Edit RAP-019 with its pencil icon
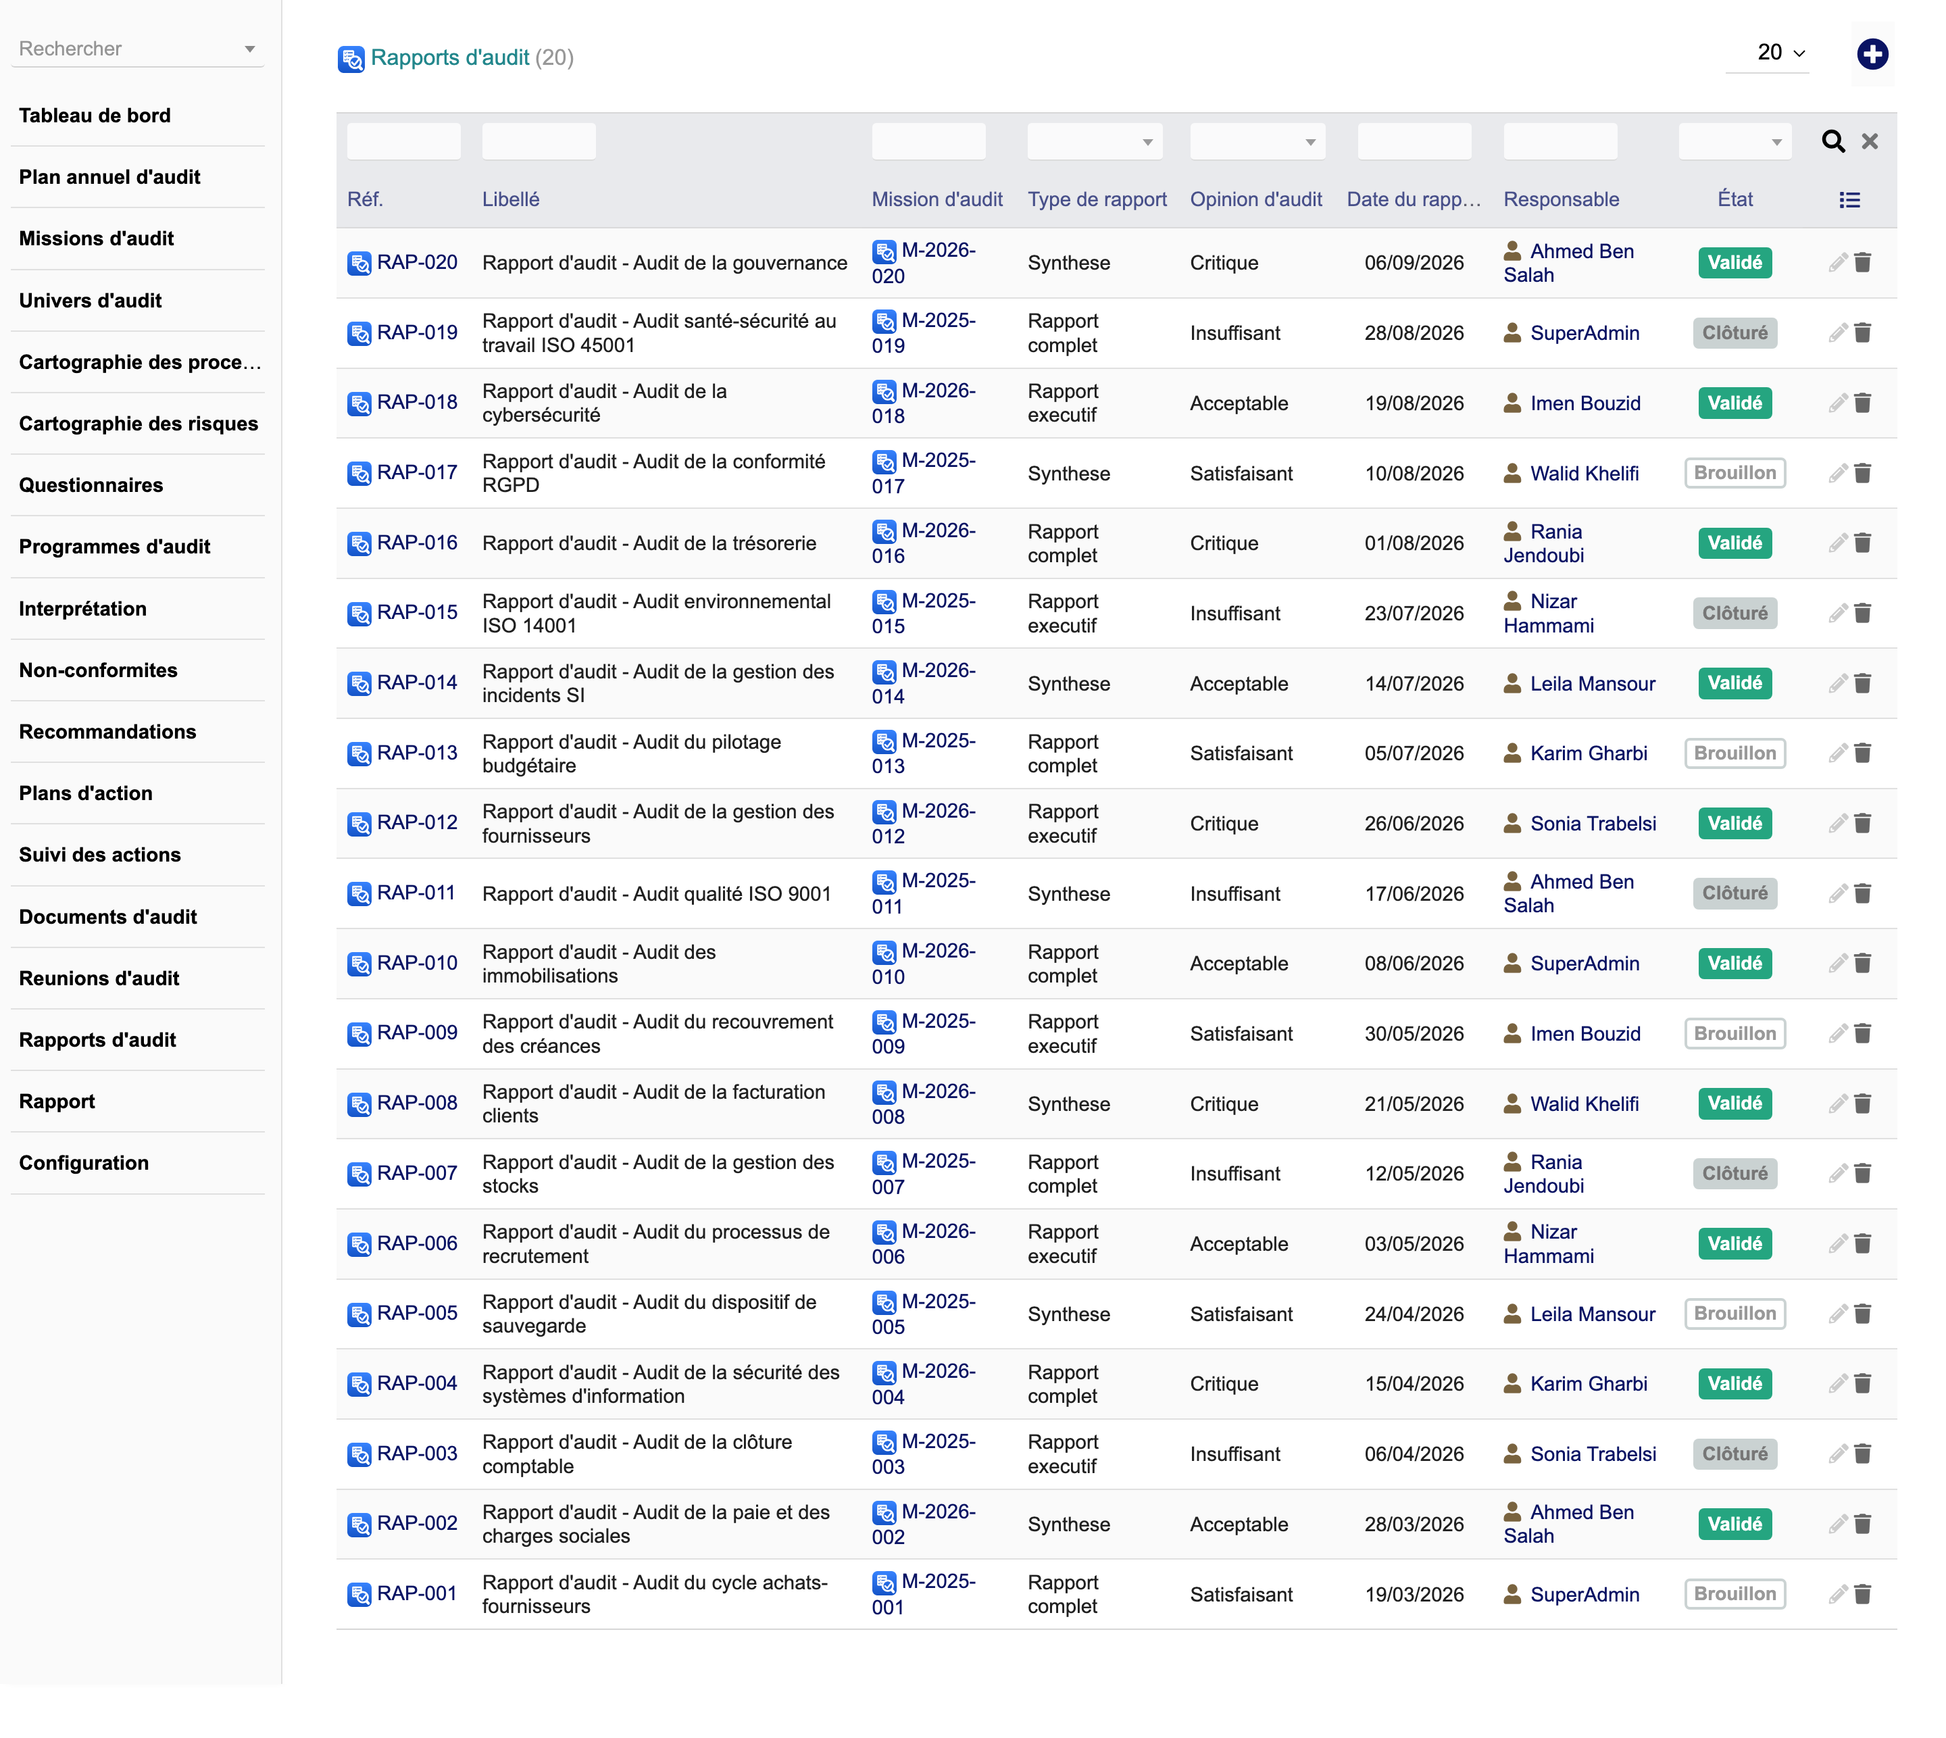 [1837, 333]
